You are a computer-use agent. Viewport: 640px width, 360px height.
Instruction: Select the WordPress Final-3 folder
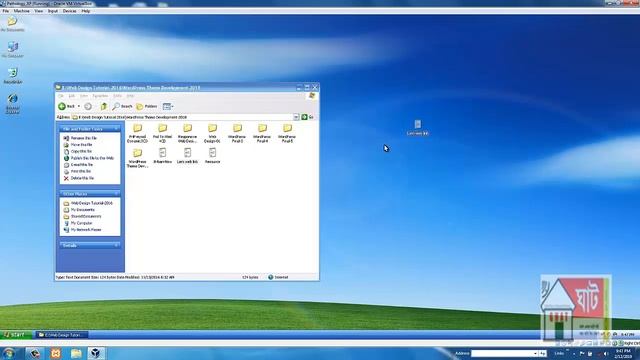pyautogui.click(x=237, y=133)
